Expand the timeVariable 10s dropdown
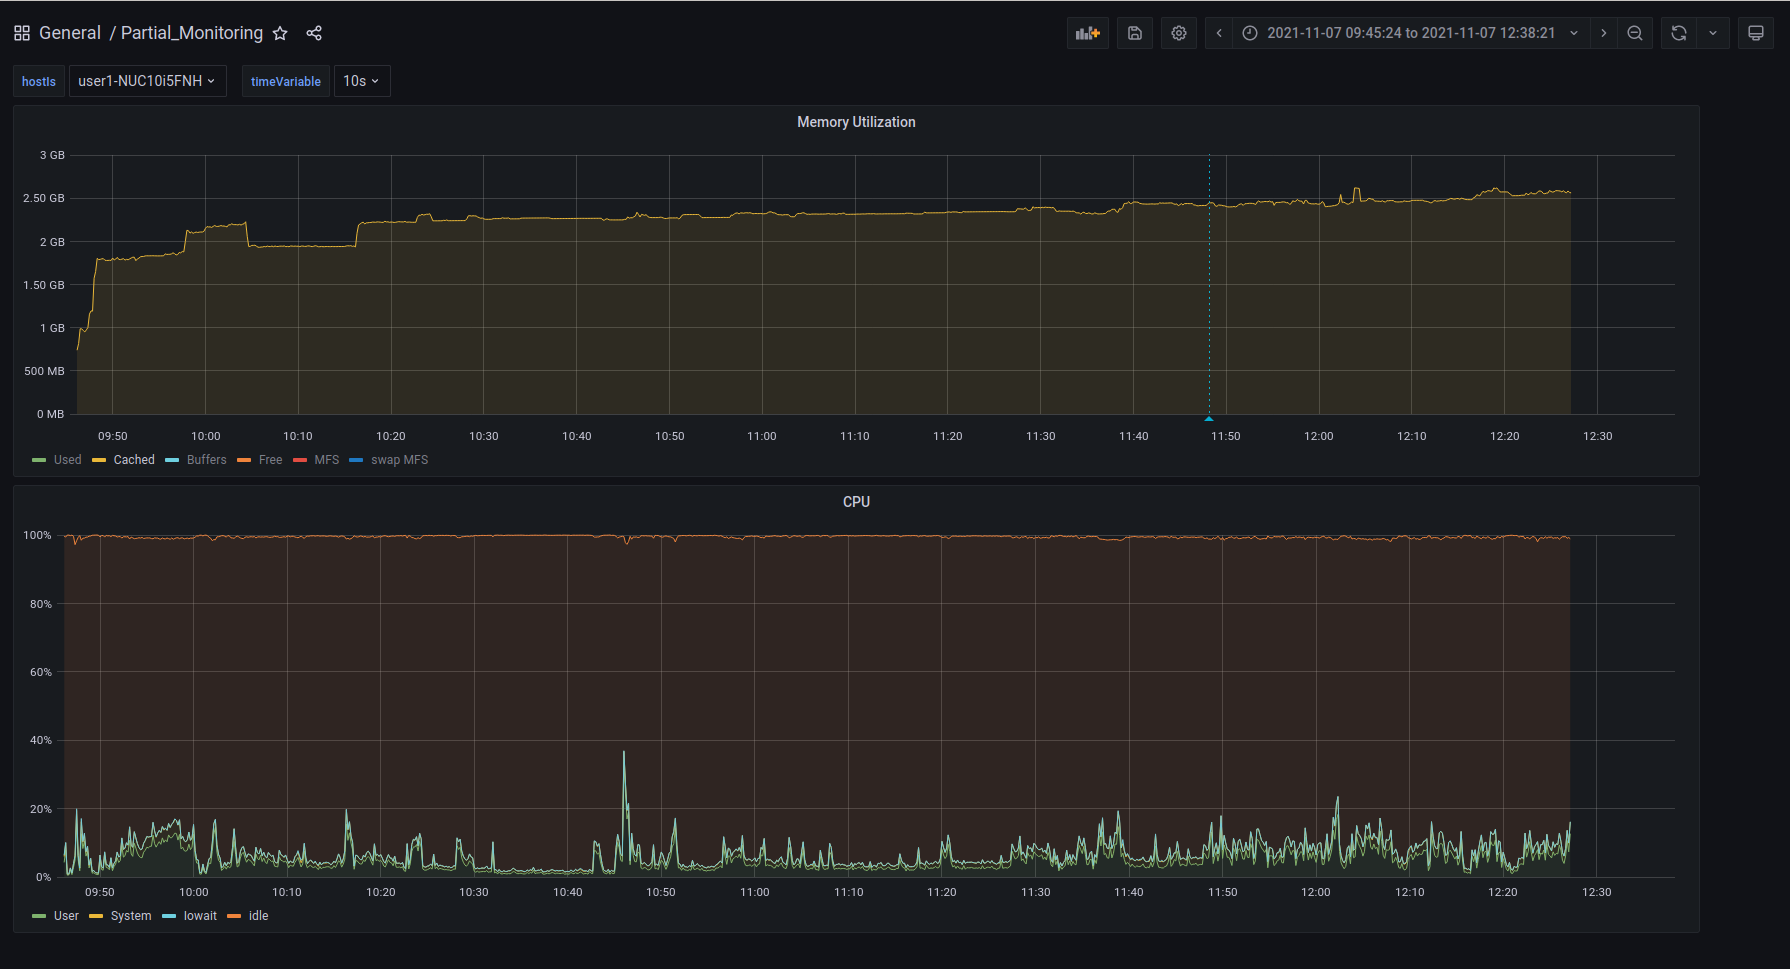This screenshot has height=969, width=1790. click(361, 81)
